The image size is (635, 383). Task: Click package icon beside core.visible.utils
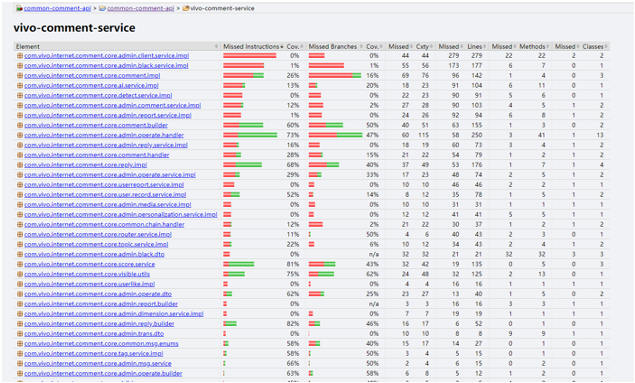point(19,274)
